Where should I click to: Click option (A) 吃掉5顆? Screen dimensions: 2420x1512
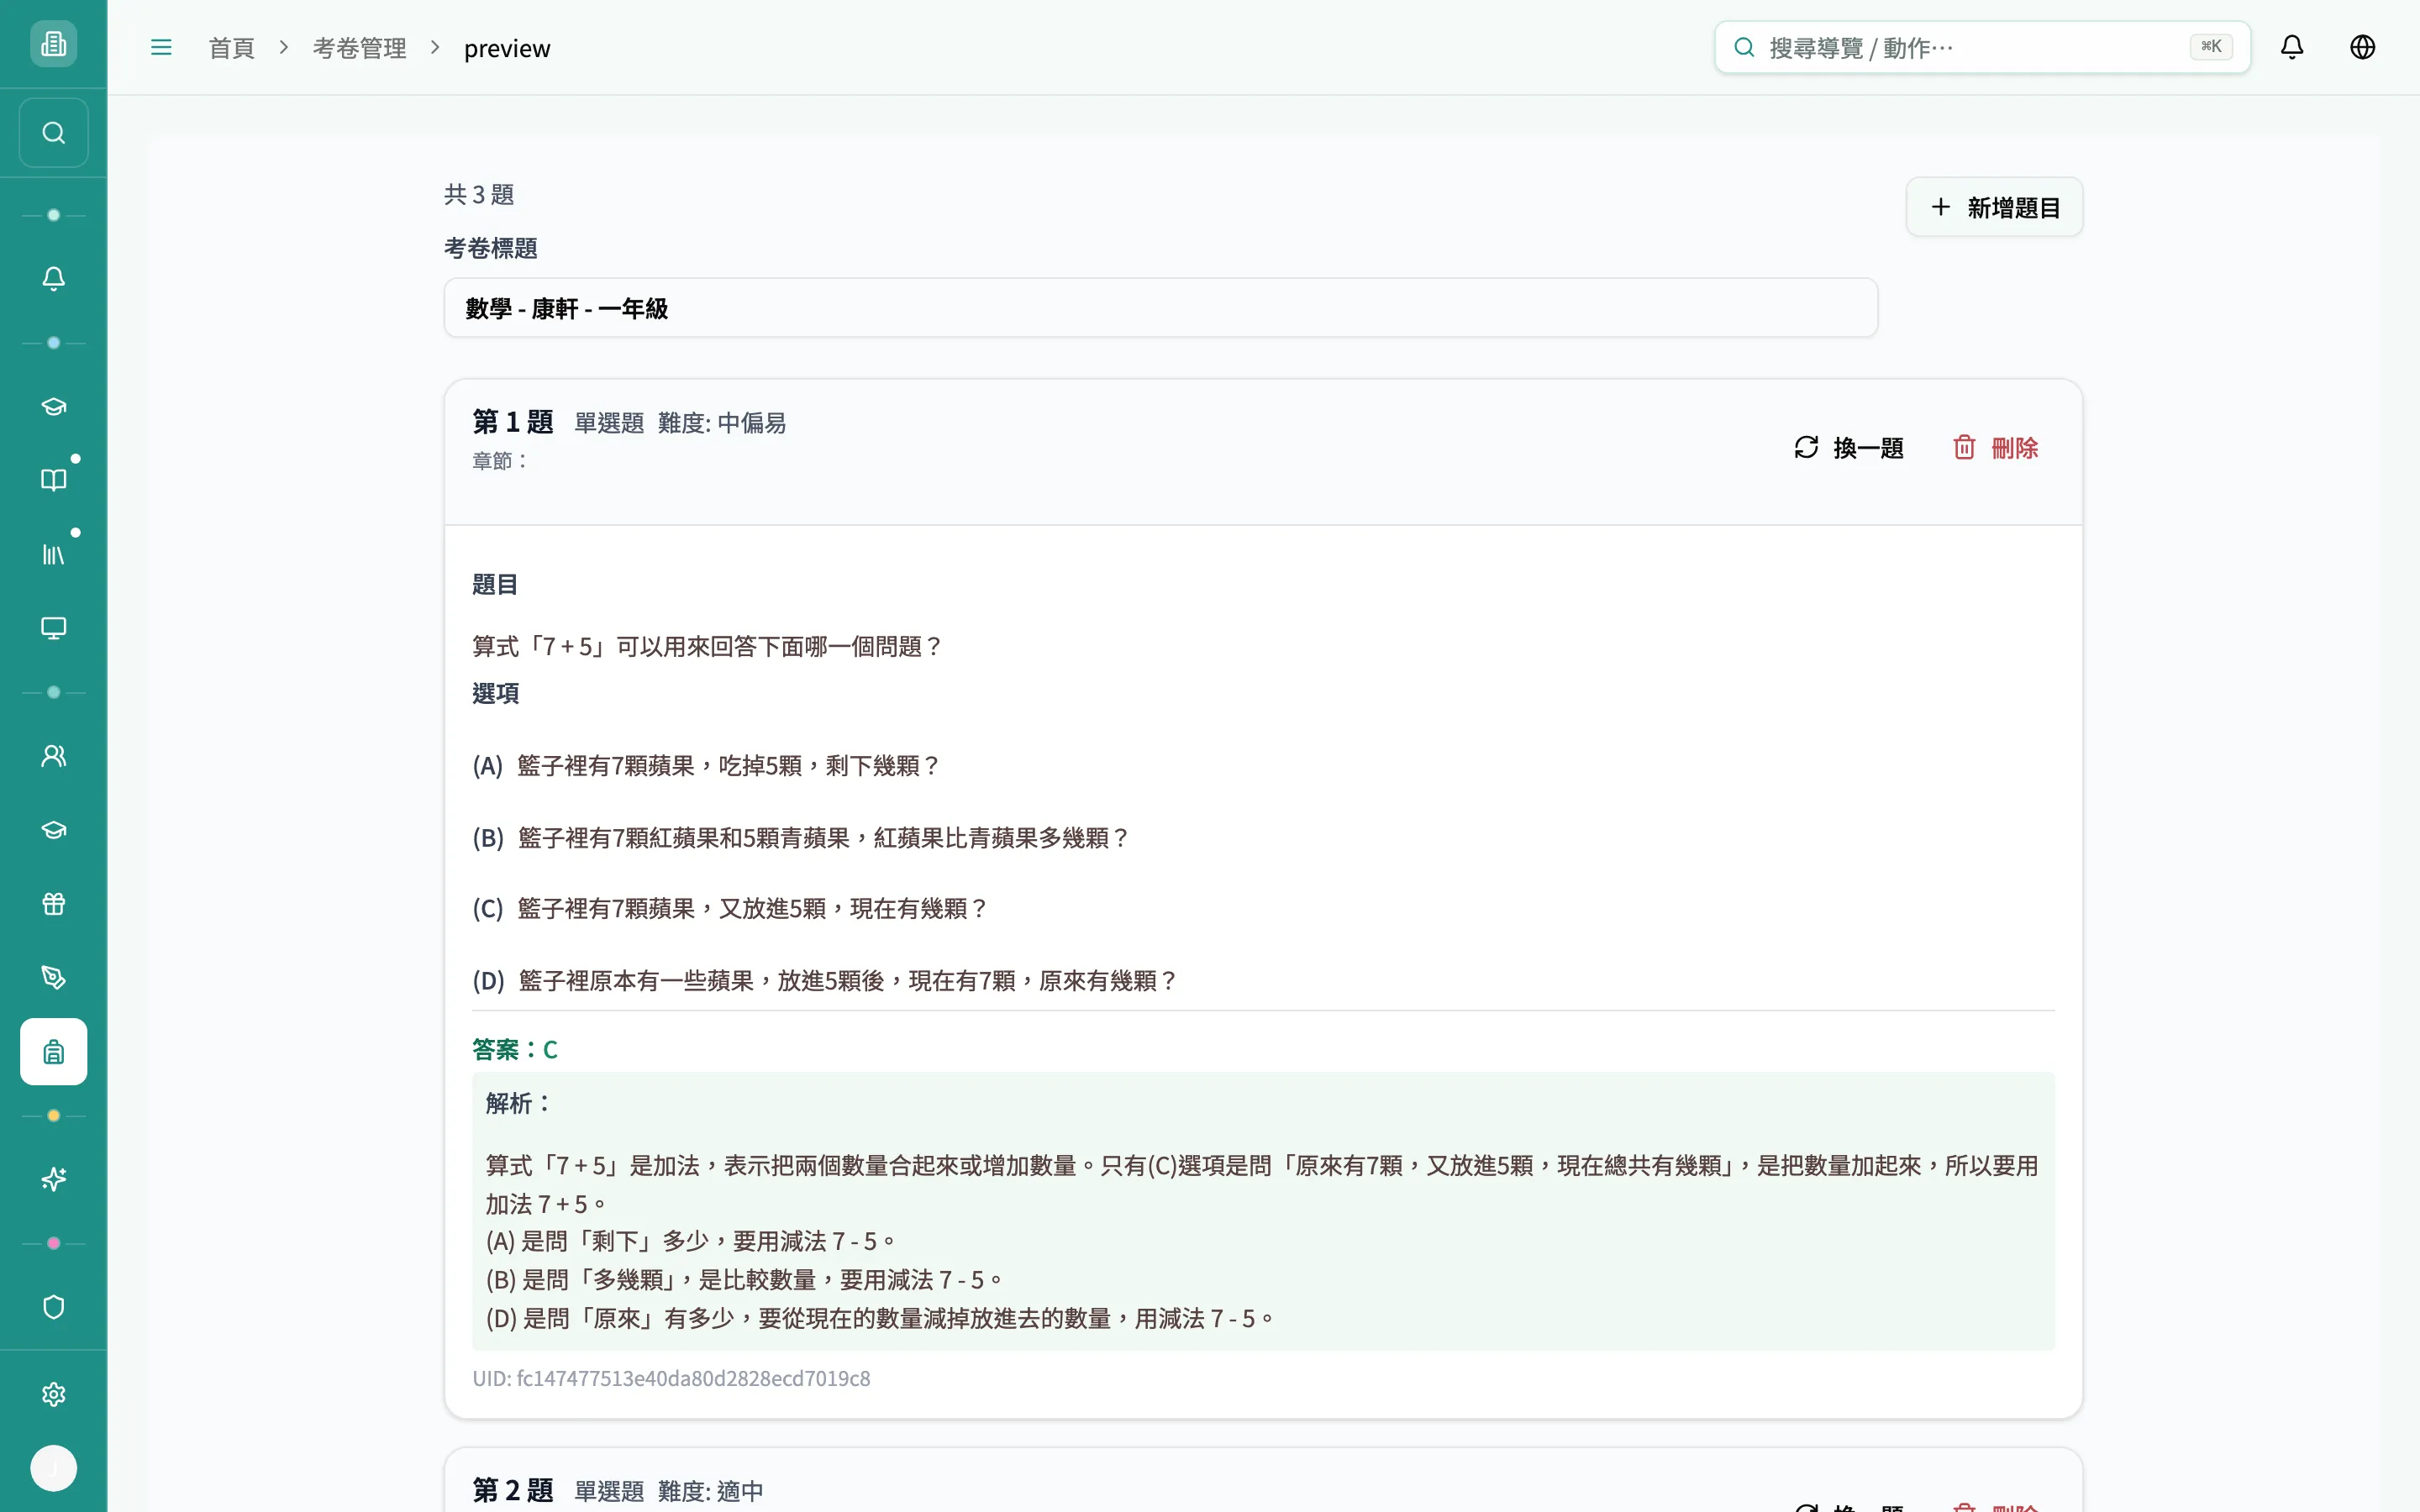coord(706,766)
